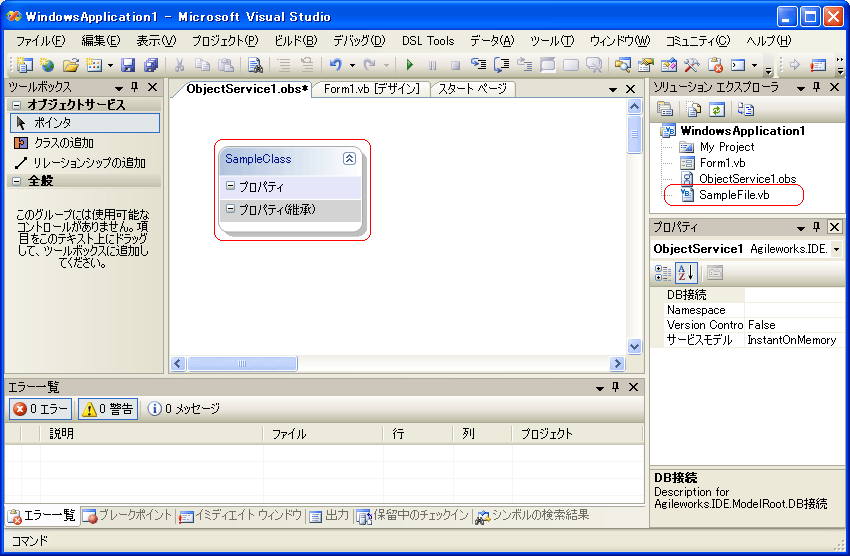The height and width of the screenshot is (556, 850).
Task: Switch properties to Categorized view icon
Action: pyautogui.click(x=662, y=273)
